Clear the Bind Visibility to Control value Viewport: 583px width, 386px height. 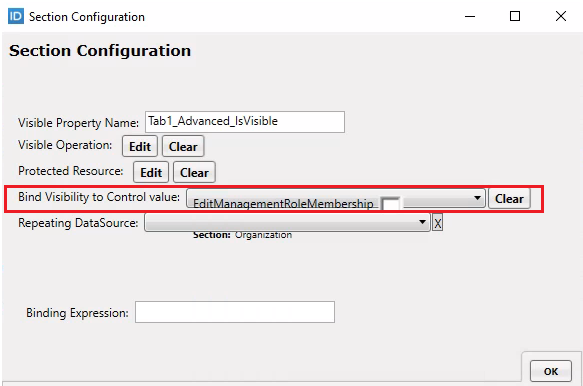509,199
